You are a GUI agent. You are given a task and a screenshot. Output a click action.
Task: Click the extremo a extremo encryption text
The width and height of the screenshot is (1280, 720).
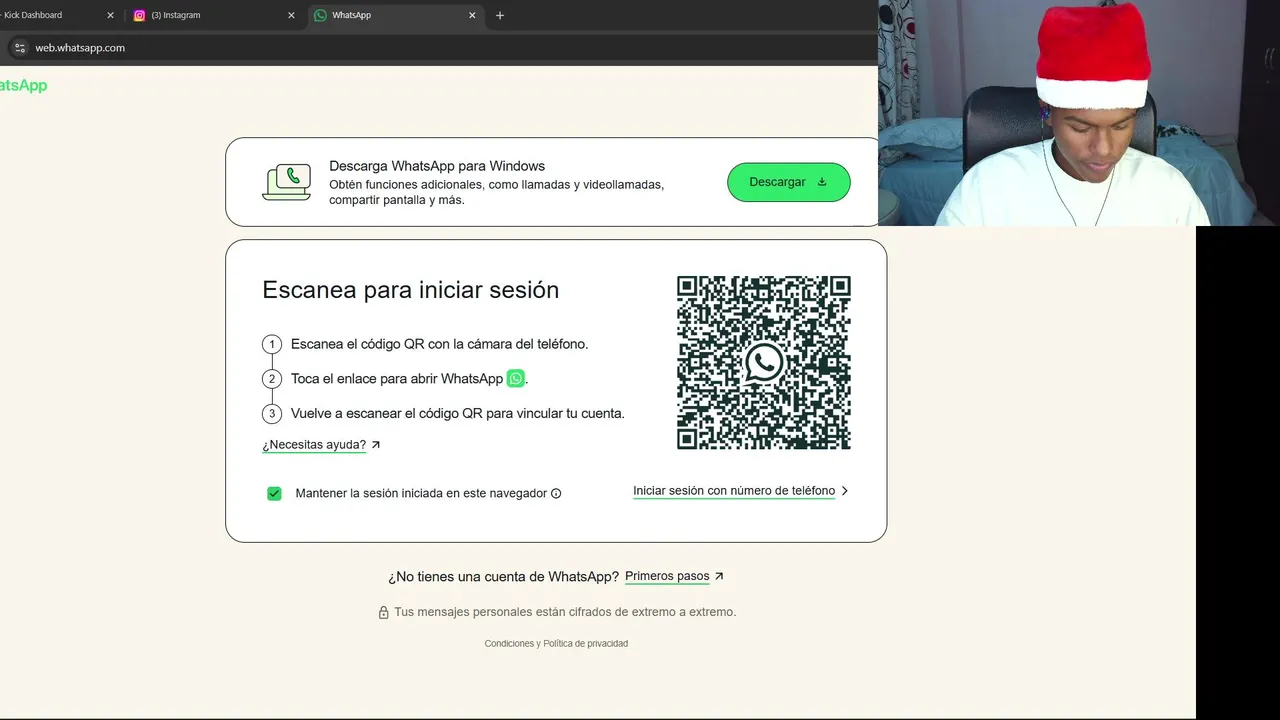click(x=565, y=612)
